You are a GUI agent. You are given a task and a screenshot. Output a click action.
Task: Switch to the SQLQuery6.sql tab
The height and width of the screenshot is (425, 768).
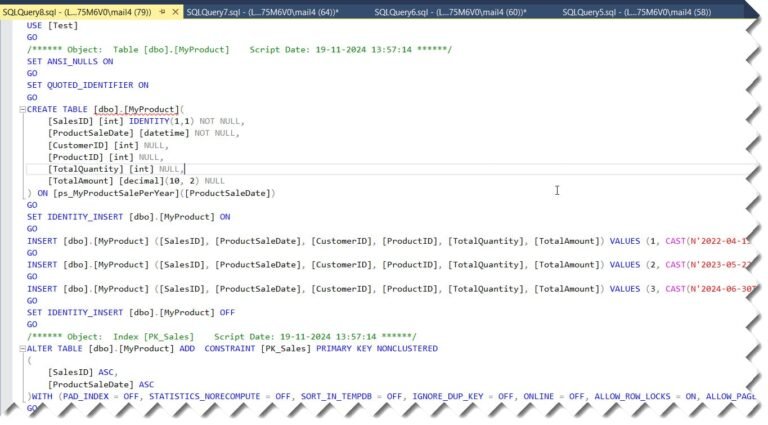pos(450,11)
